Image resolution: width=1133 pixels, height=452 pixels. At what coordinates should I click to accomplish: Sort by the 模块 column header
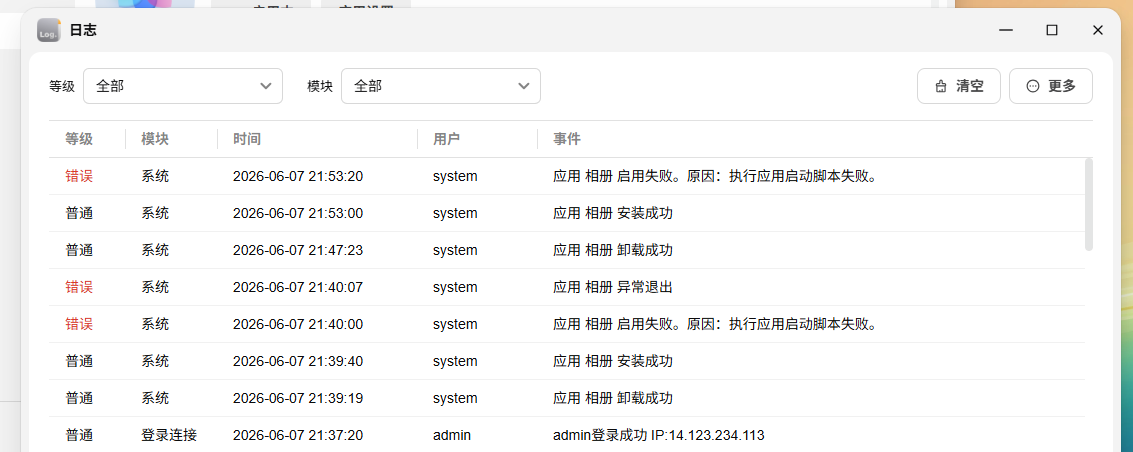pos(155,139)
